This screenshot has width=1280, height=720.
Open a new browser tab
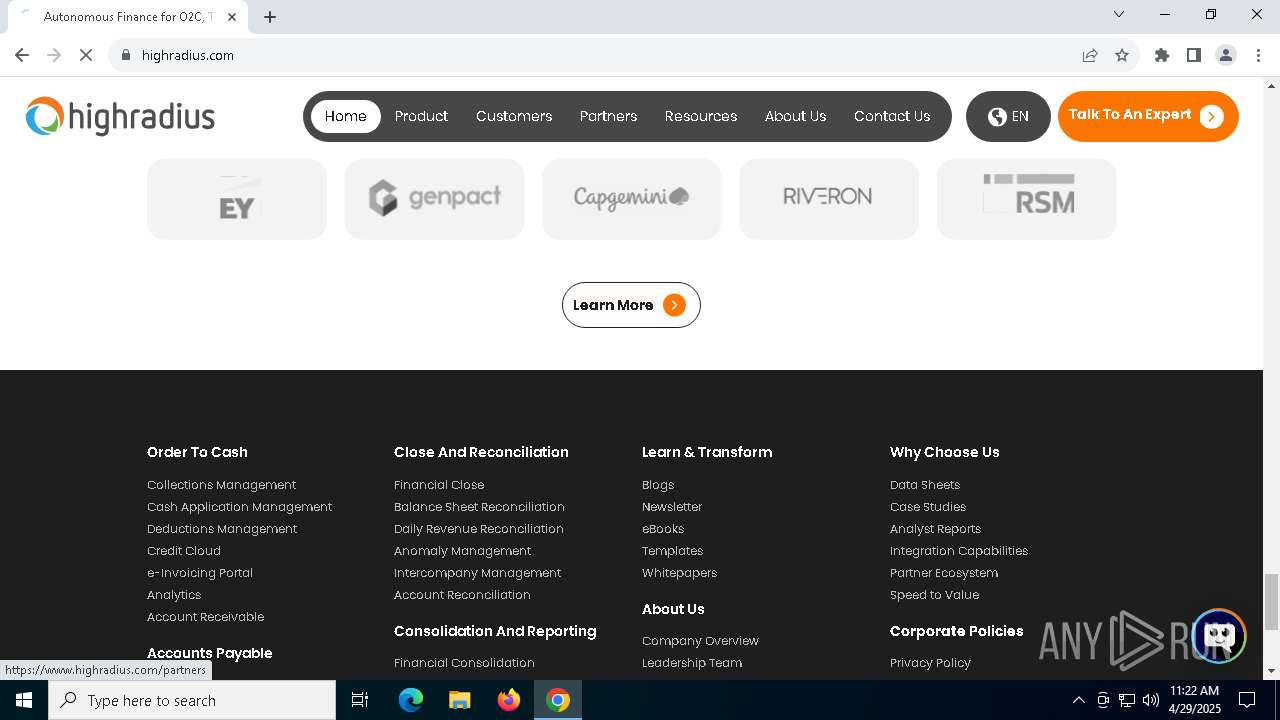[x=270, y=16]
